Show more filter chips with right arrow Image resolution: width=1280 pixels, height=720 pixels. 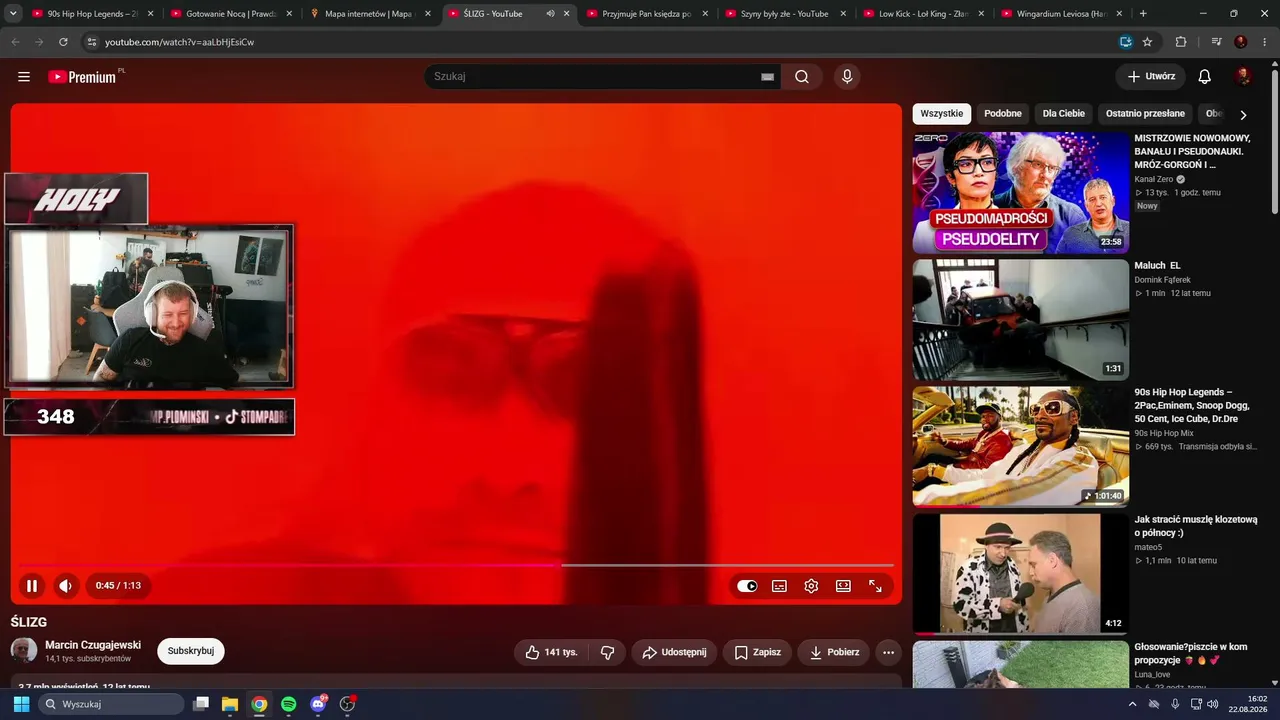click(1243, 115)
